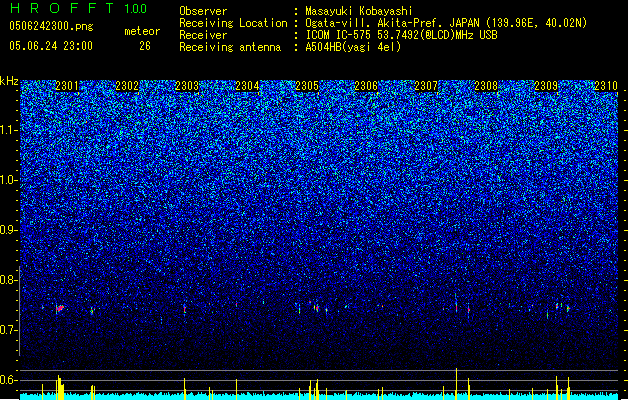The image size is (629, 400).
Task: Click the 2309 time marker
Action: tap(546, 86)
